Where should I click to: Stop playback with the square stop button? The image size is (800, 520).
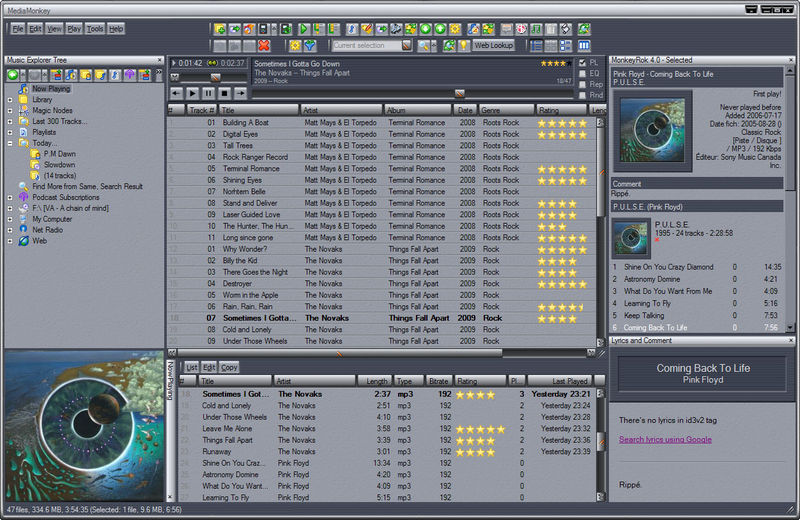click(224, 93)
